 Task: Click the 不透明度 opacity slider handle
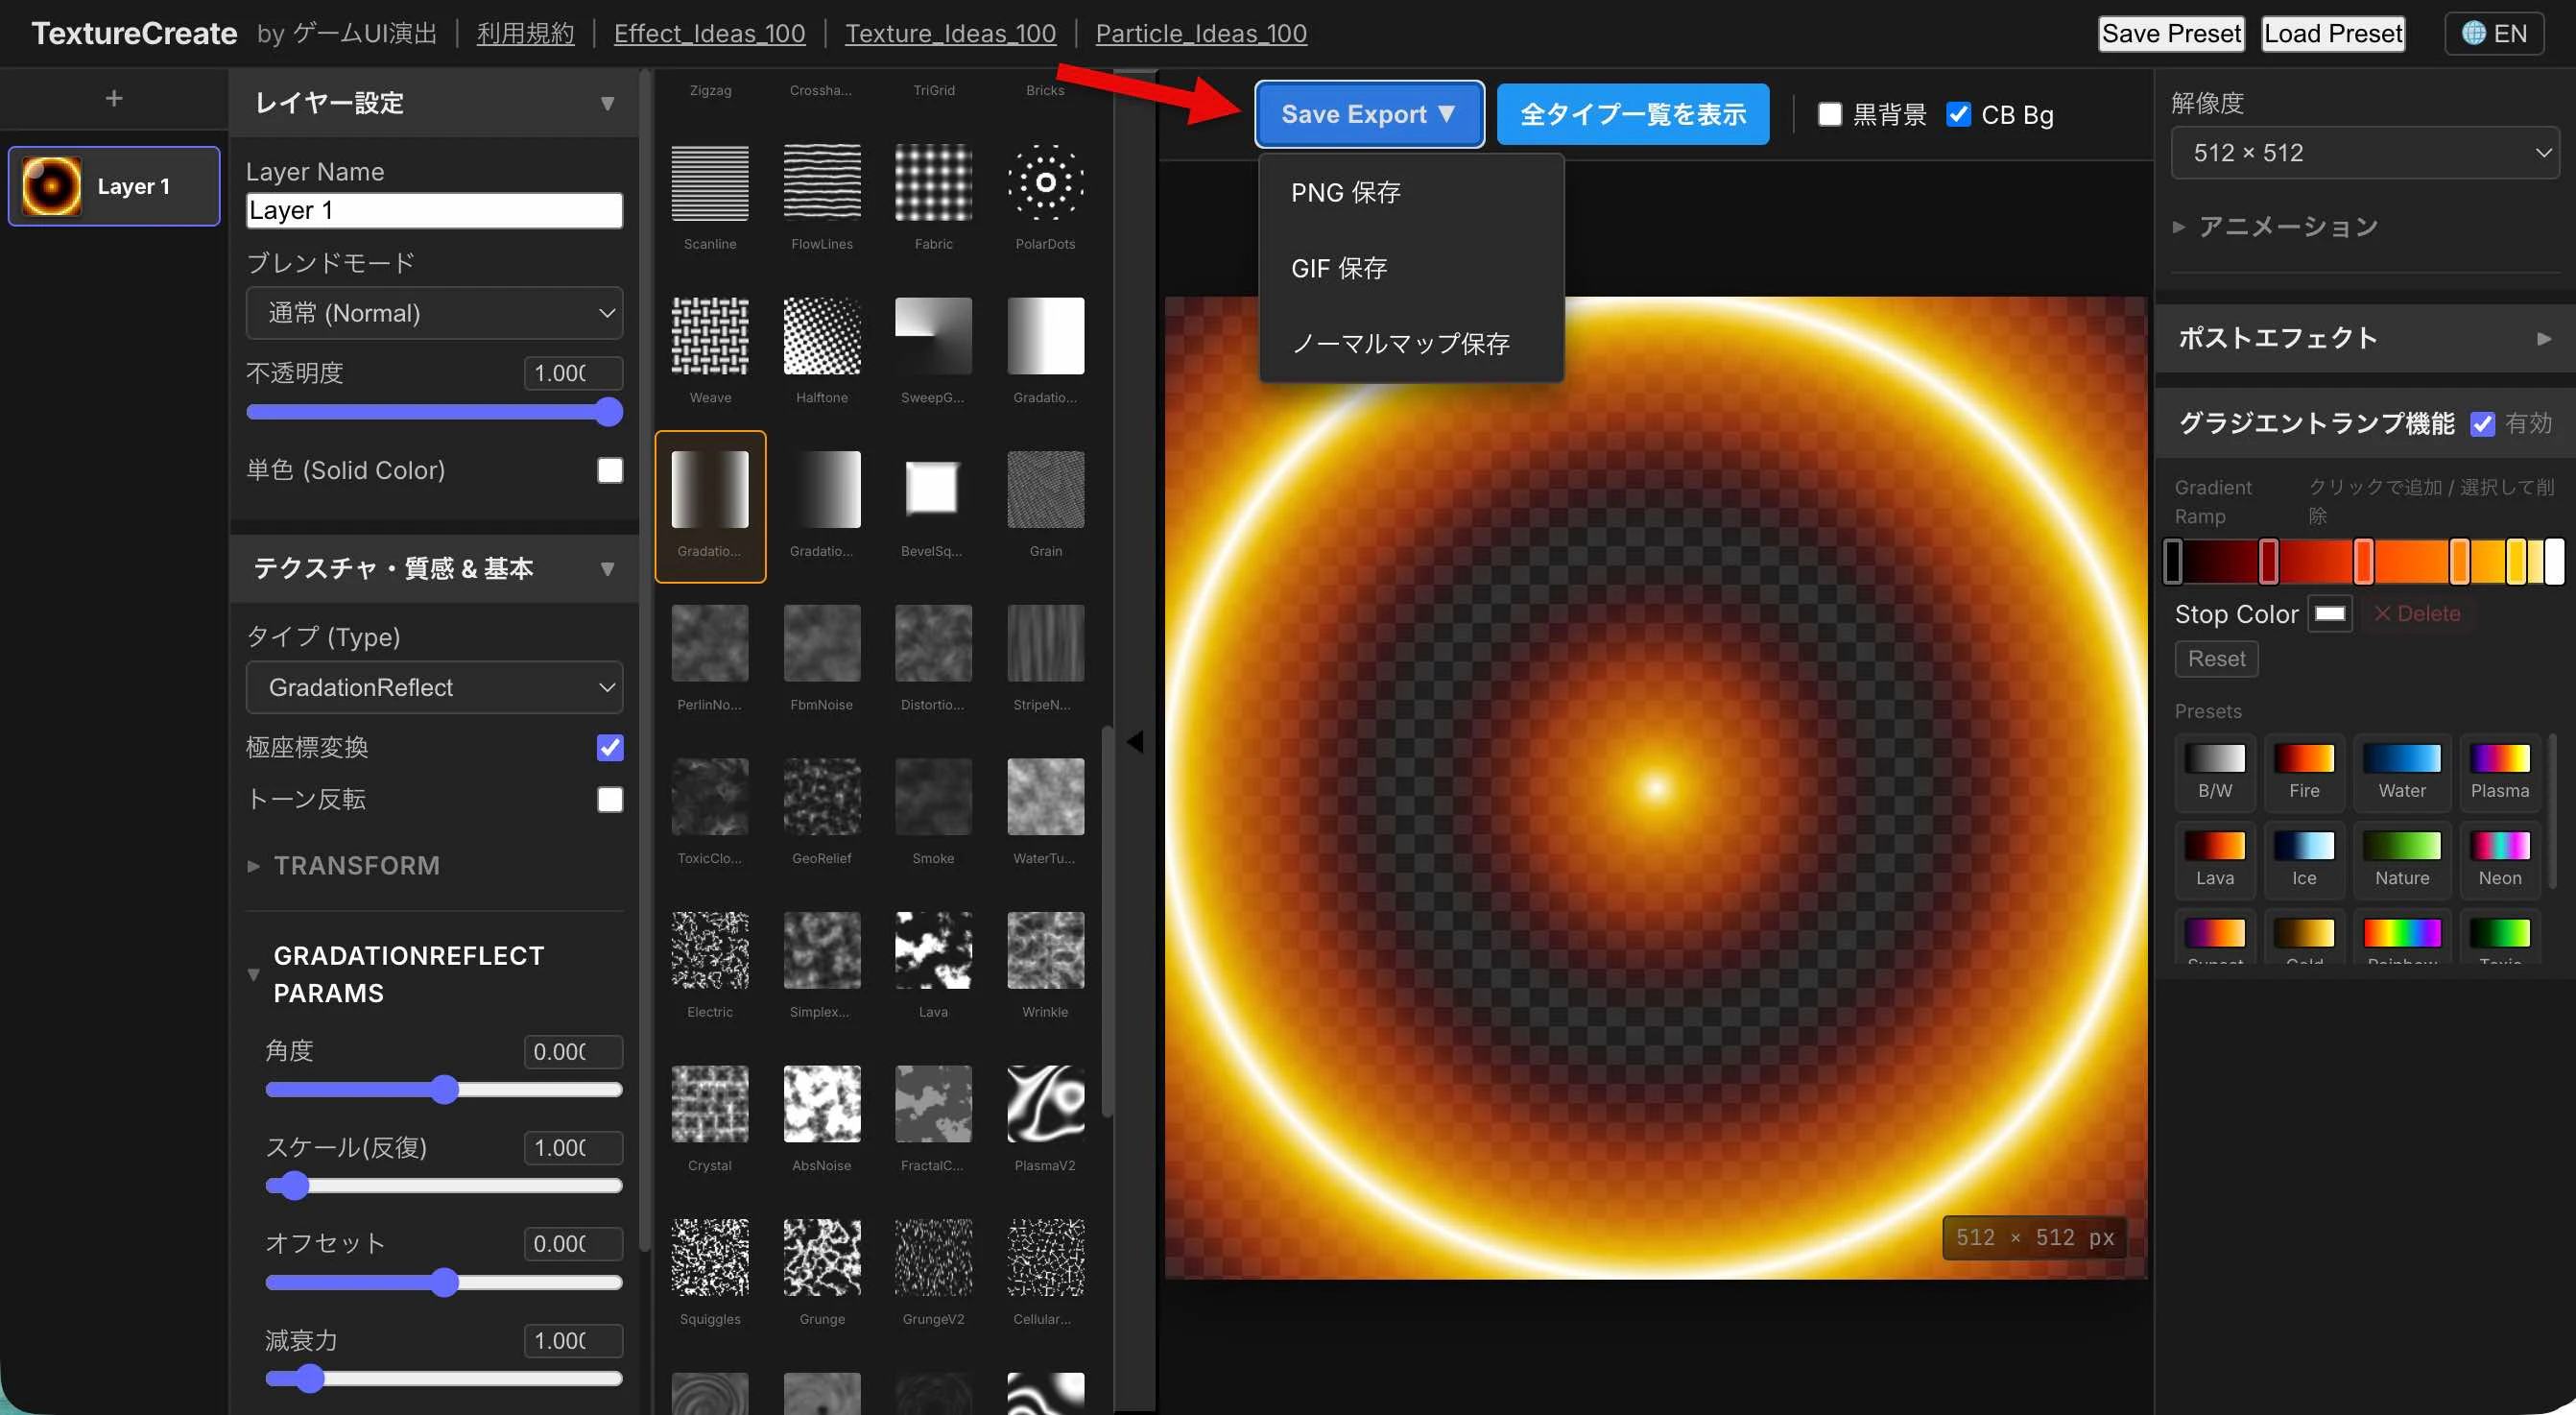(x=608, y=412)
